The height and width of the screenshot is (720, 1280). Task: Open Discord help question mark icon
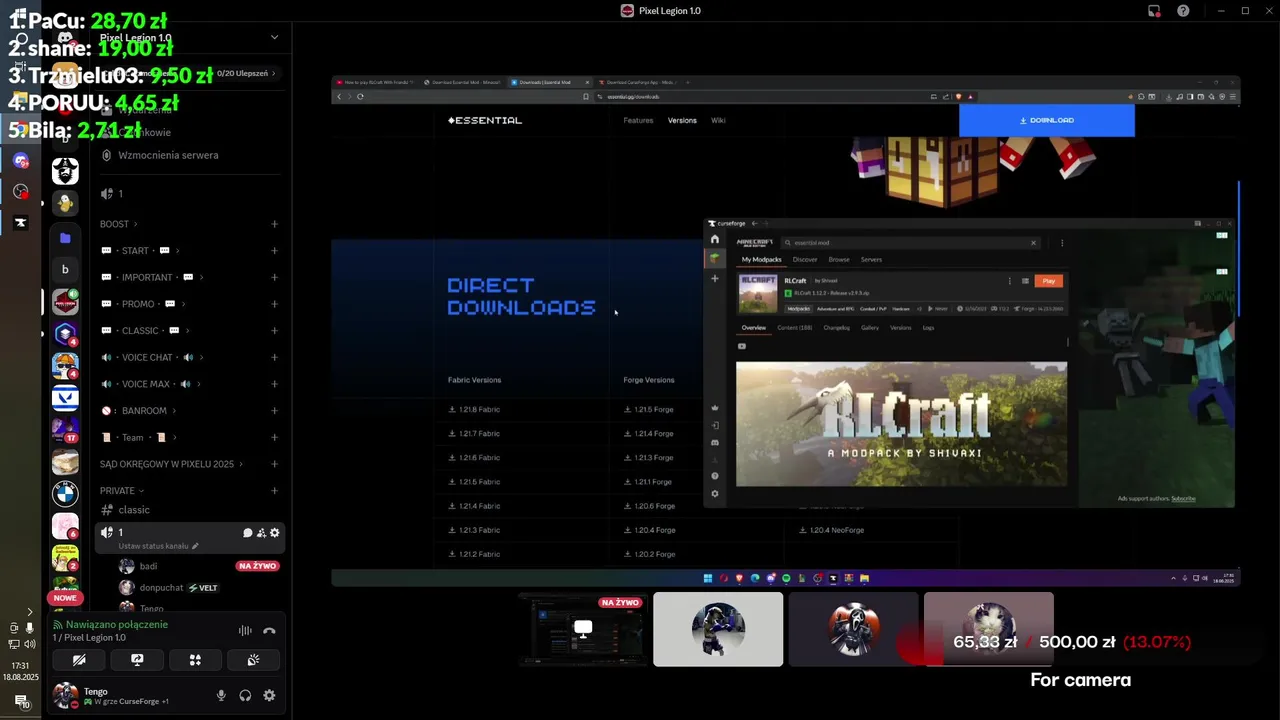(x=1183, y=11)
